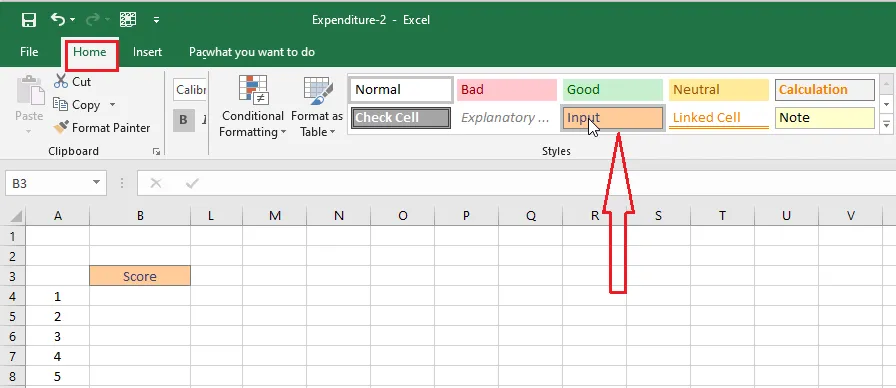Select the Score cell B3
This screenshot has height=388, width=896.
(x=140, y=276)
